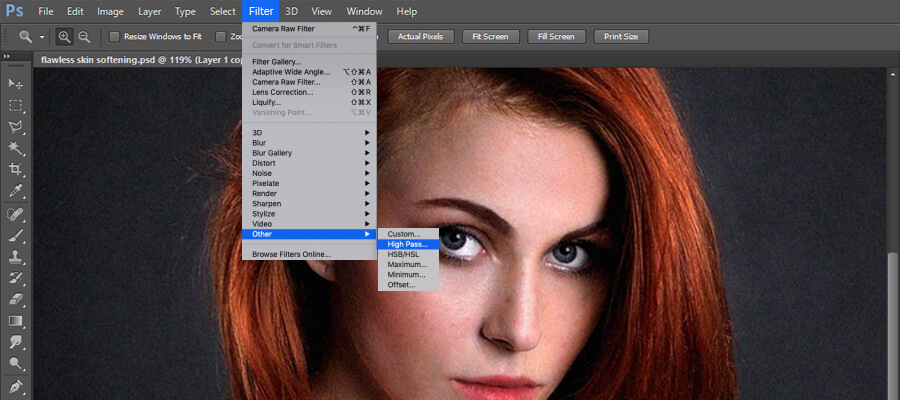
Task: Choose Maximum filter
Action: [408, 265]
